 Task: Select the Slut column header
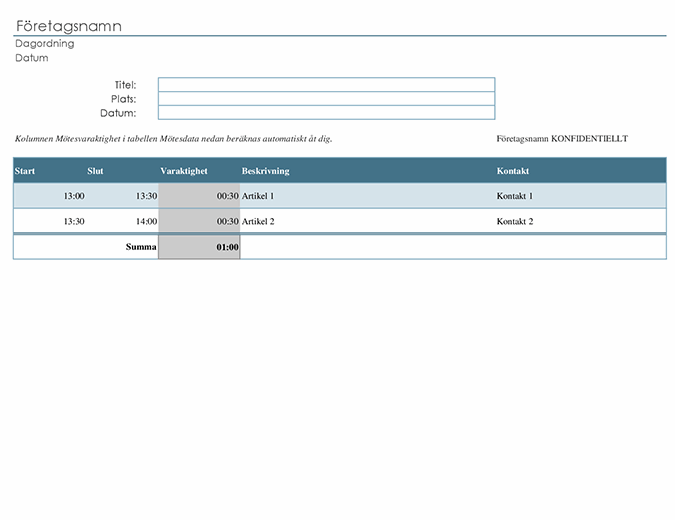click(95, 171)
